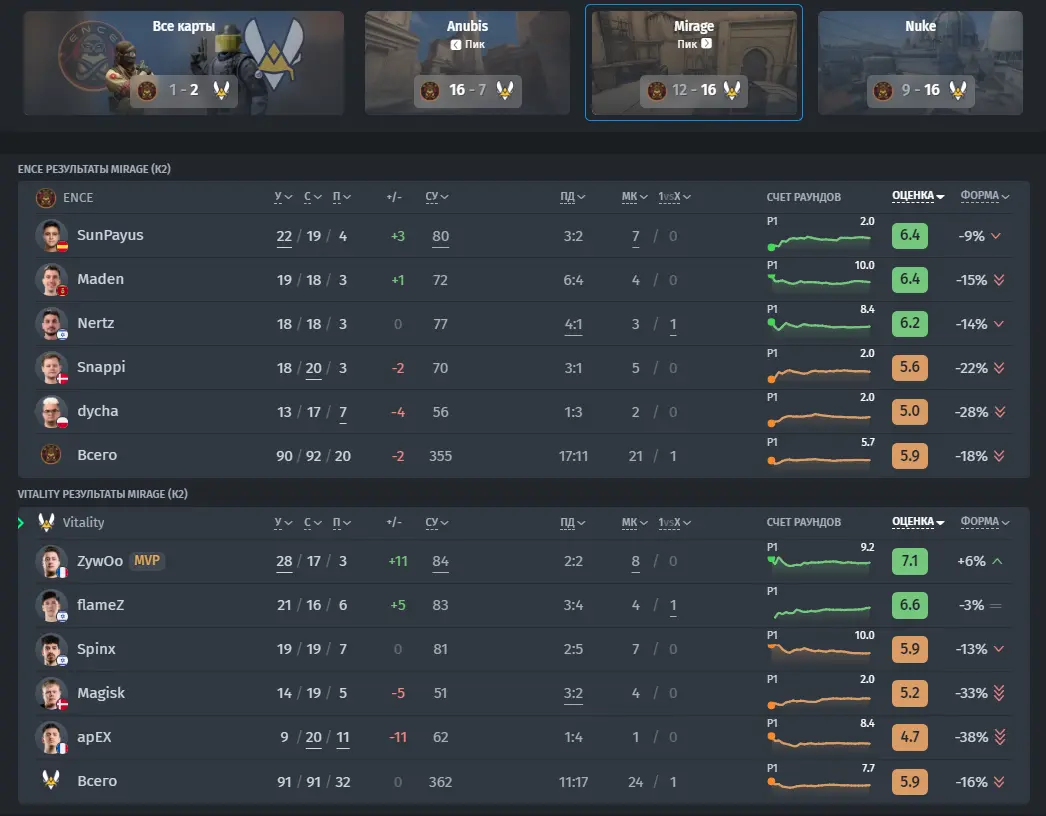The height and width of the screenshot is (816, 1046).
Task: Click Nertz 1vsX clutch value 1
Action: coord(672,324)
